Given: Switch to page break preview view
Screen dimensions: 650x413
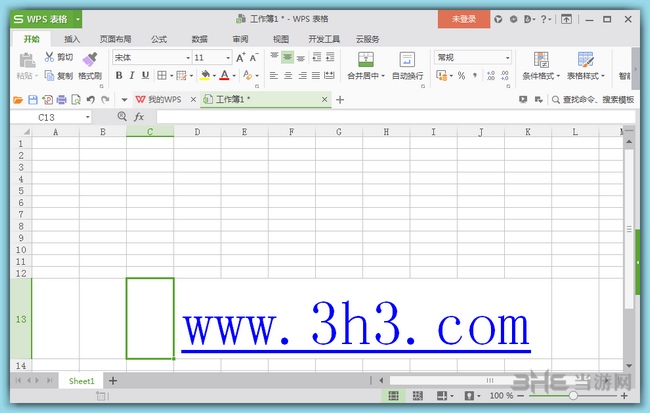Looking at the screenshot, I should pos(418,396).
